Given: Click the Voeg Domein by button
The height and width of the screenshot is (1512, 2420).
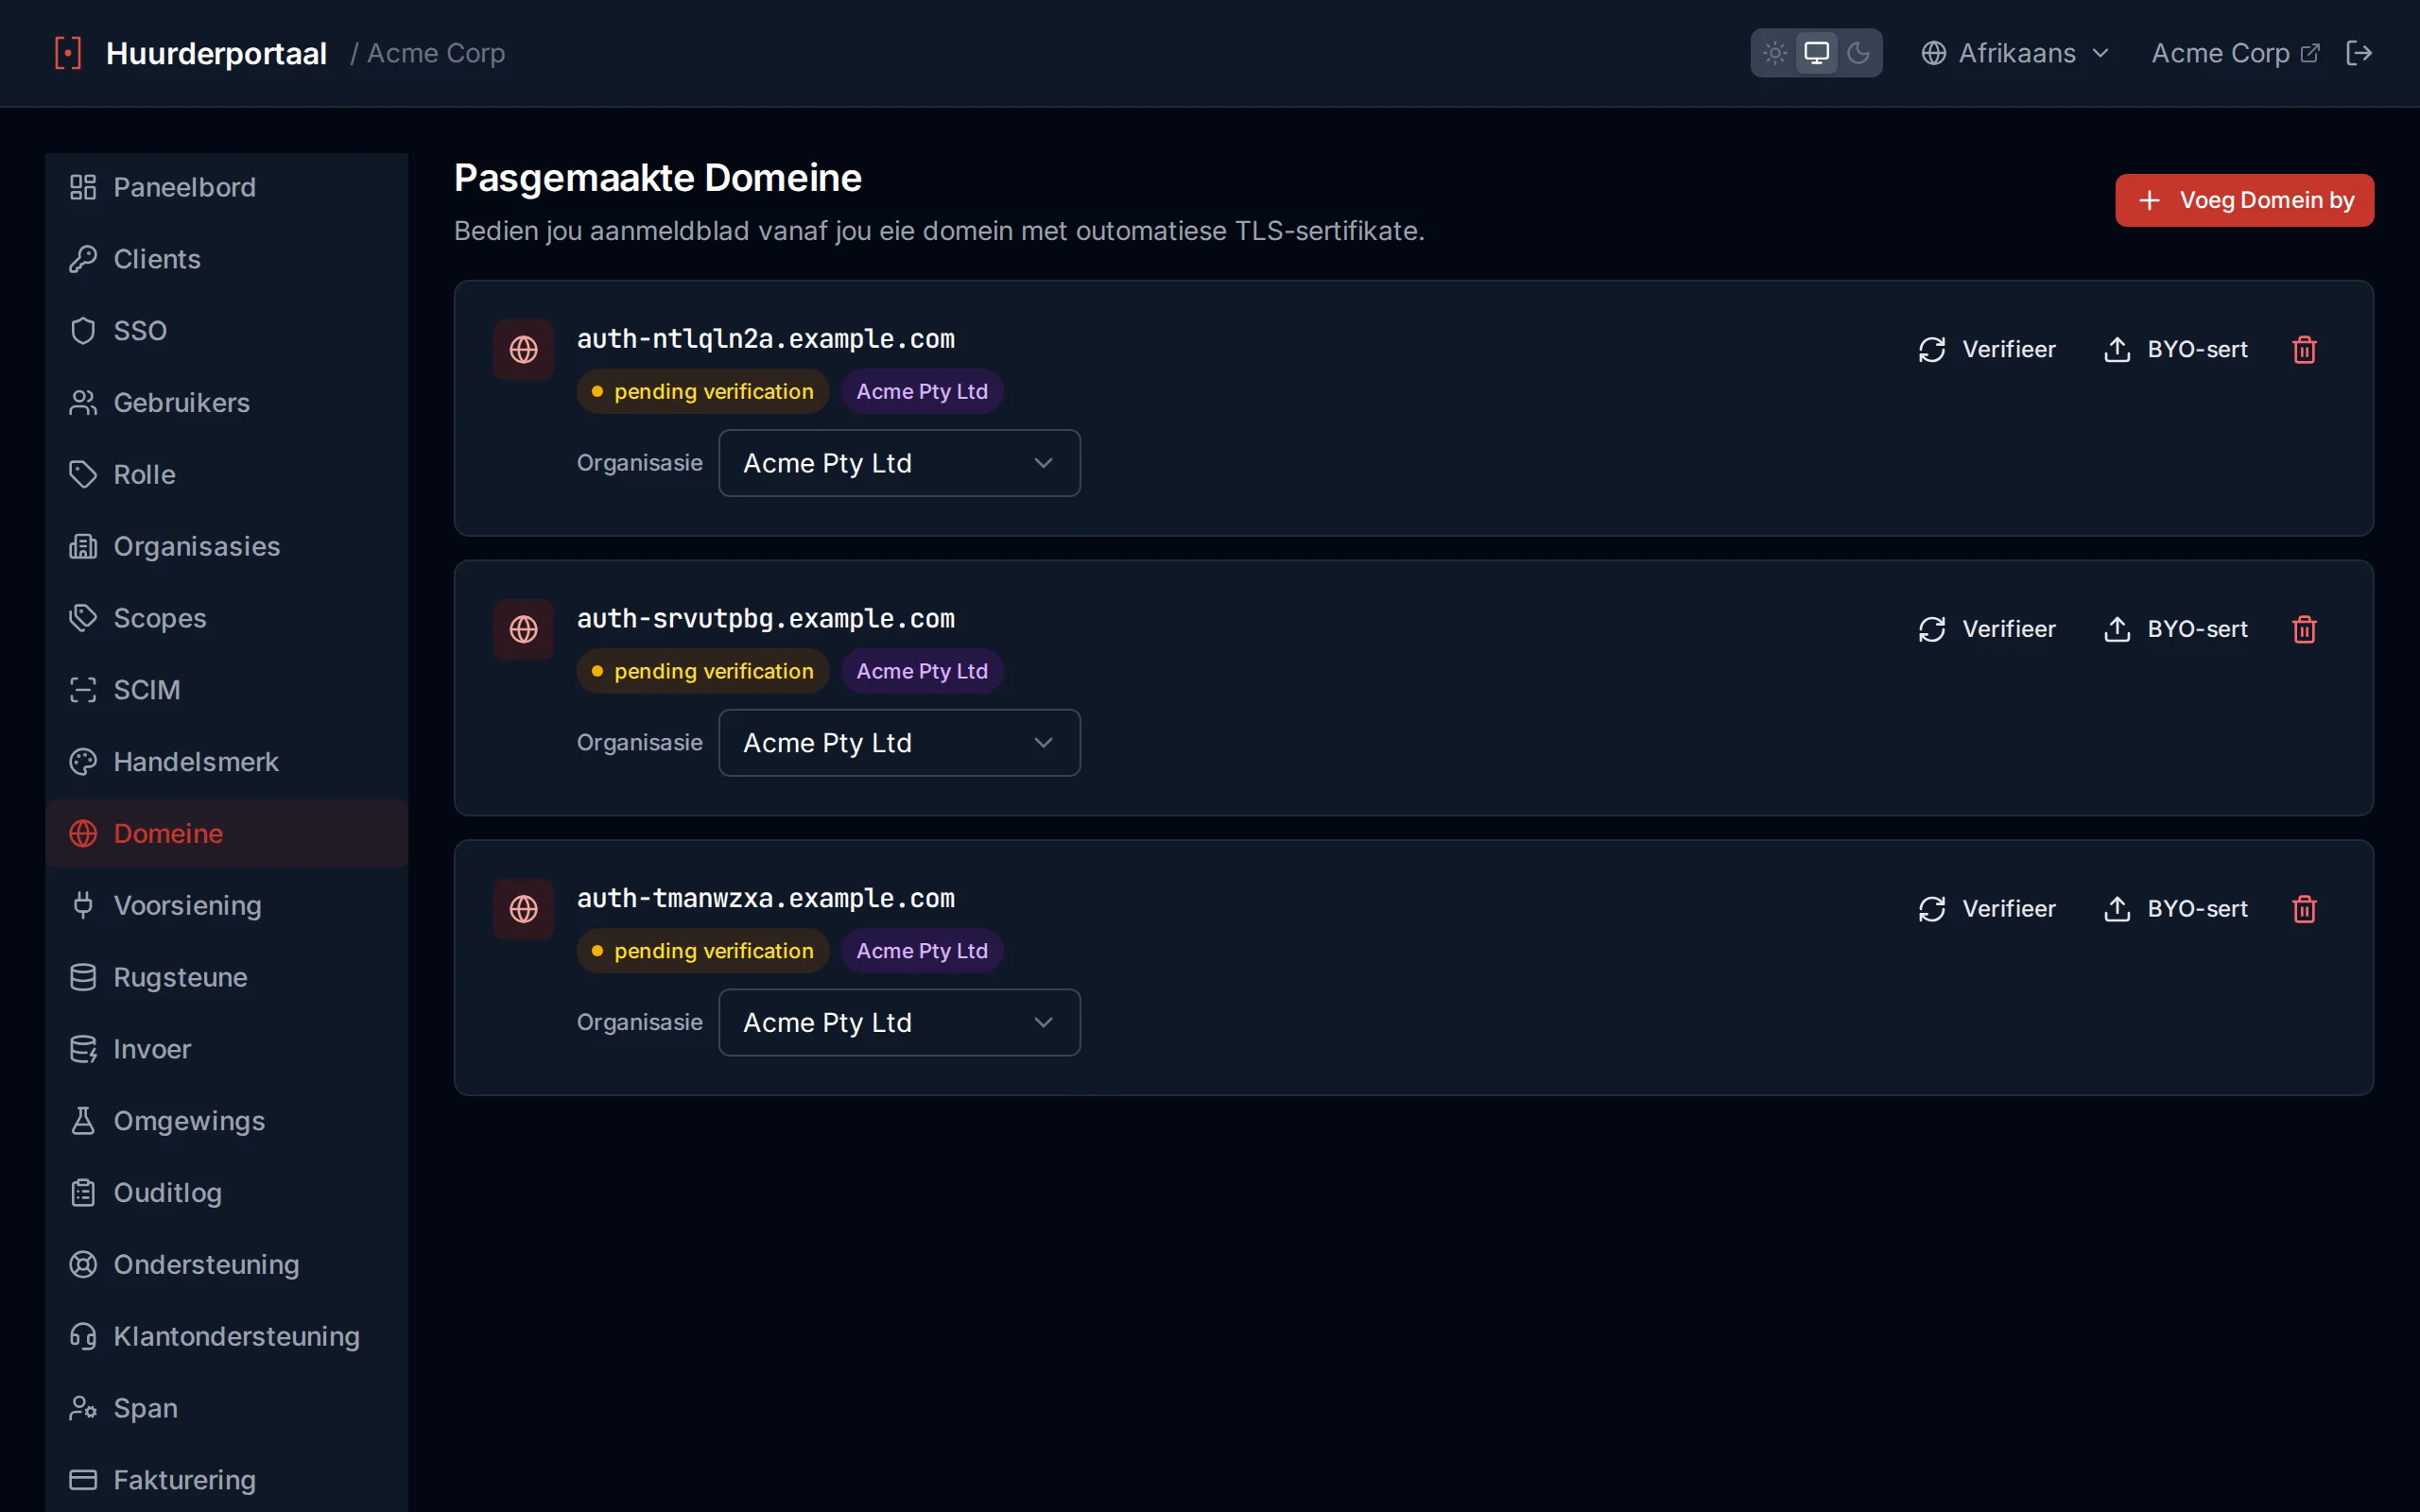Looking at the screenshot, I should (x=2244, y=200).
